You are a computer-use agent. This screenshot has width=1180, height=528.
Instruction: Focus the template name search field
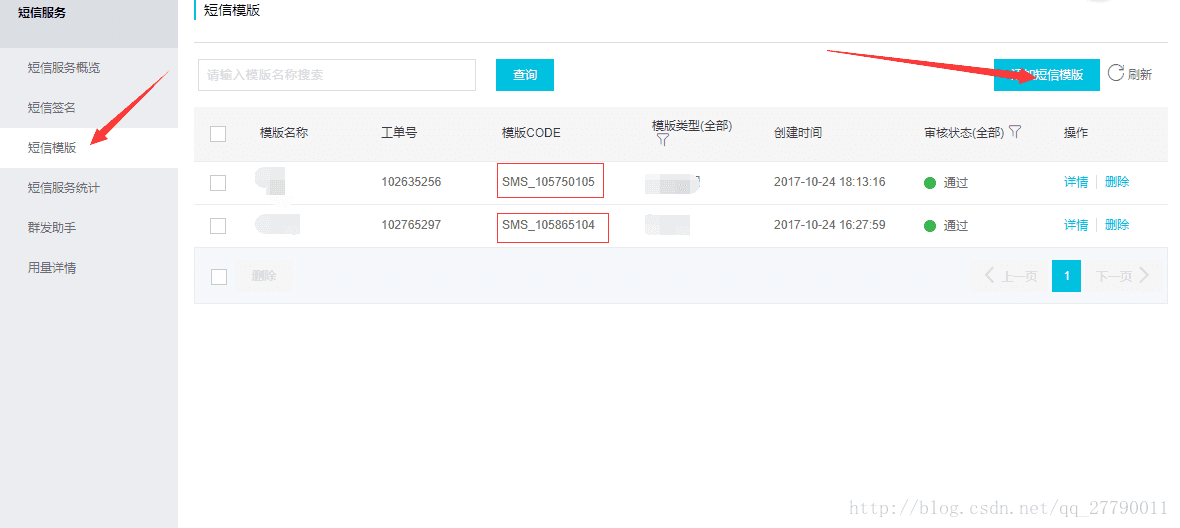[x=336, y=75]
